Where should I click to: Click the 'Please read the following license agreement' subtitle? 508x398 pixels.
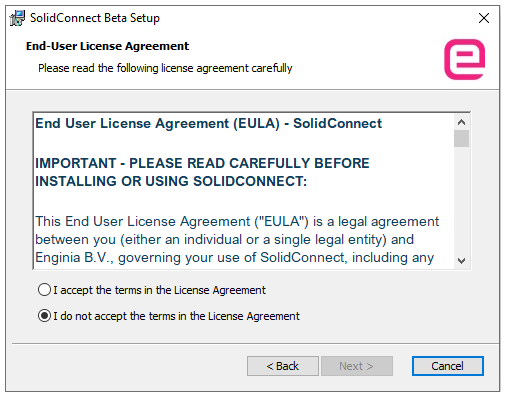pos(165,68)
